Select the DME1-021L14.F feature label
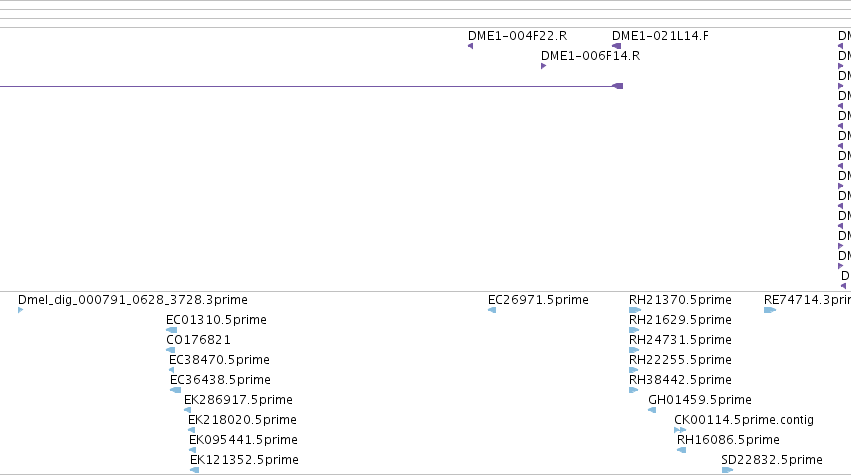The height and width of the screenshot is (475, 851). click(x=660, y=36)
